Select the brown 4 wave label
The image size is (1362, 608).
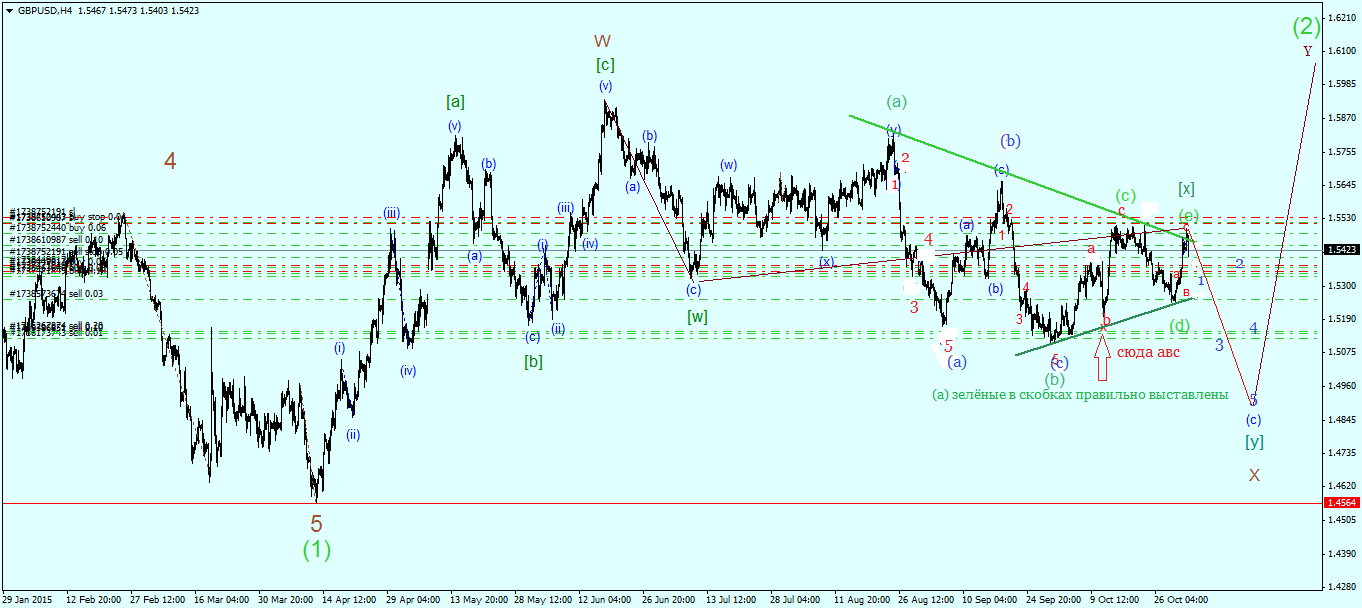[x=171, y=161]
